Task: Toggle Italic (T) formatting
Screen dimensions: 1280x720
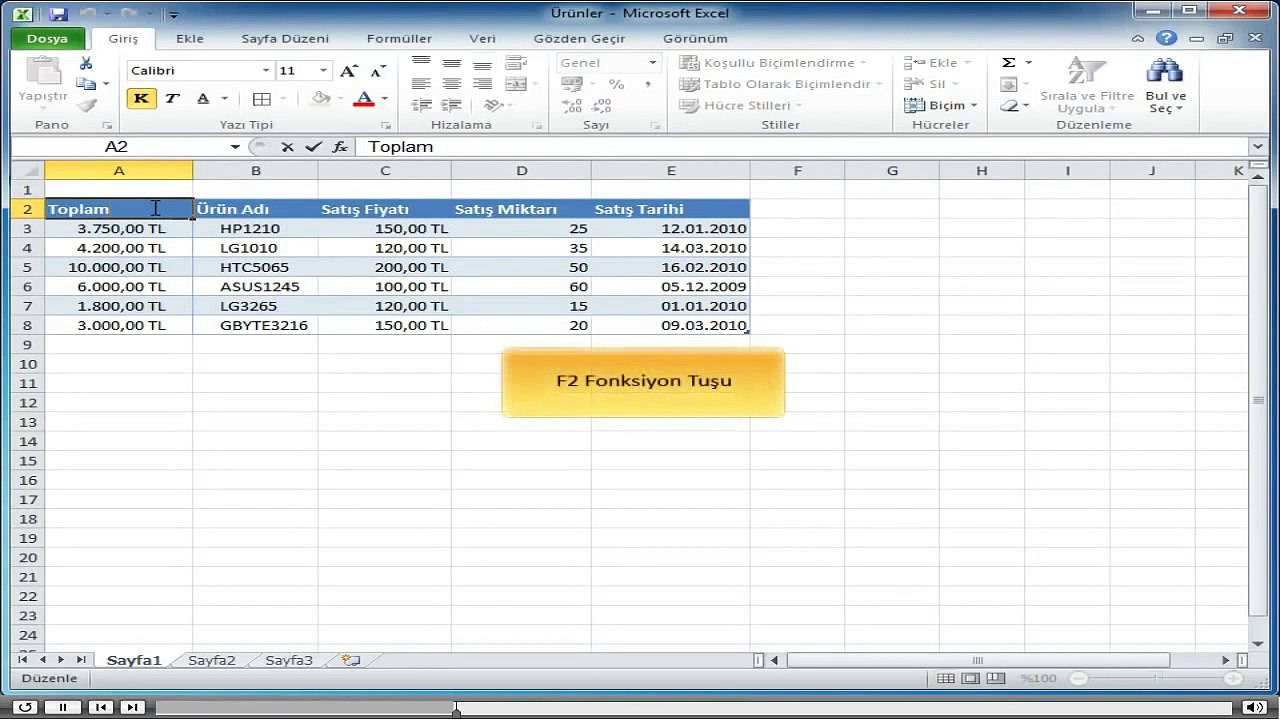Action: (x=172, y=99)
